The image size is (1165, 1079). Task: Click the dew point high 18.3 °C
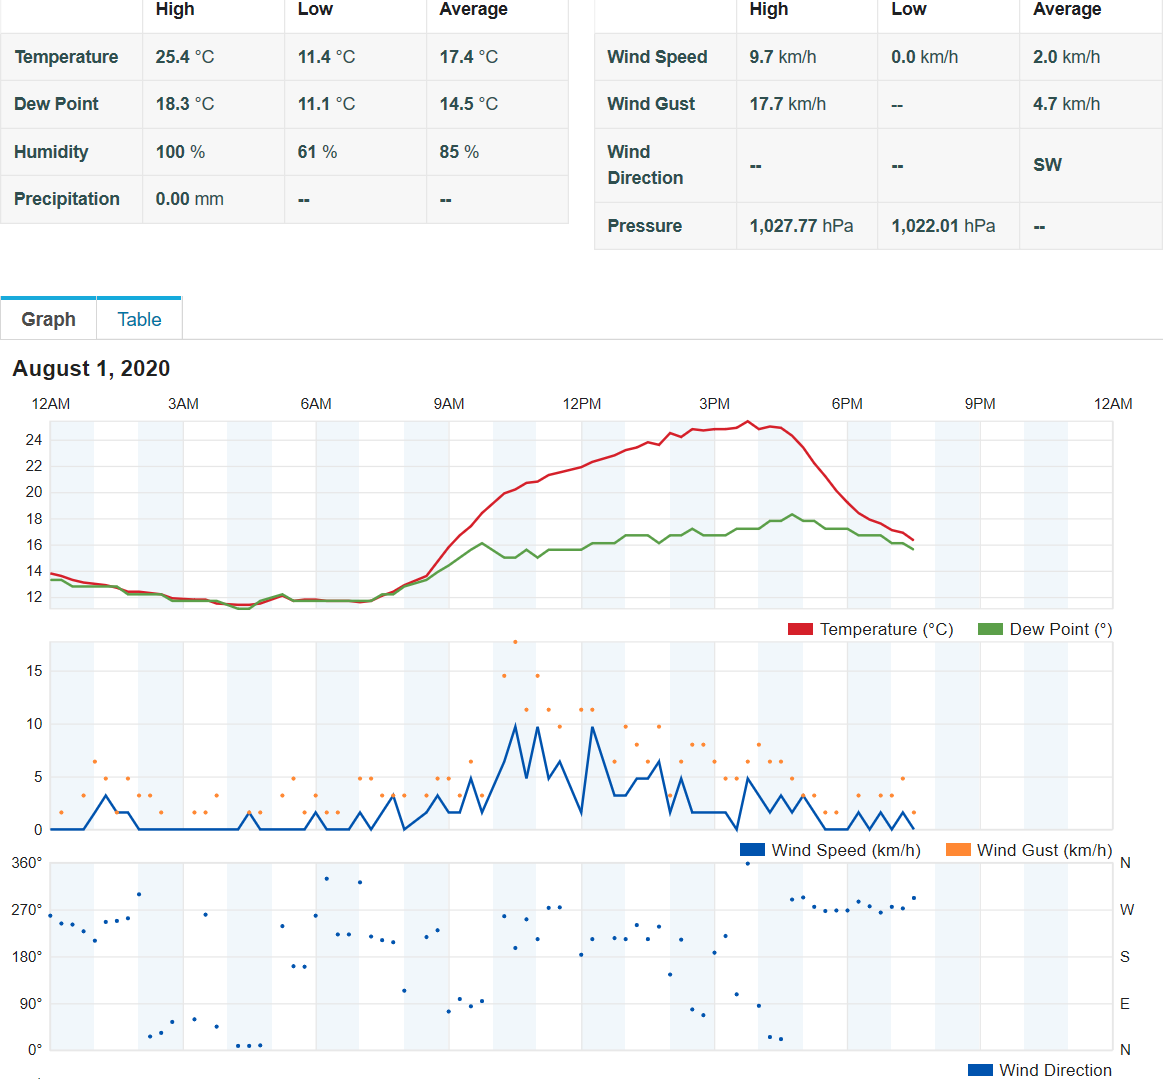tap(185, 104)
